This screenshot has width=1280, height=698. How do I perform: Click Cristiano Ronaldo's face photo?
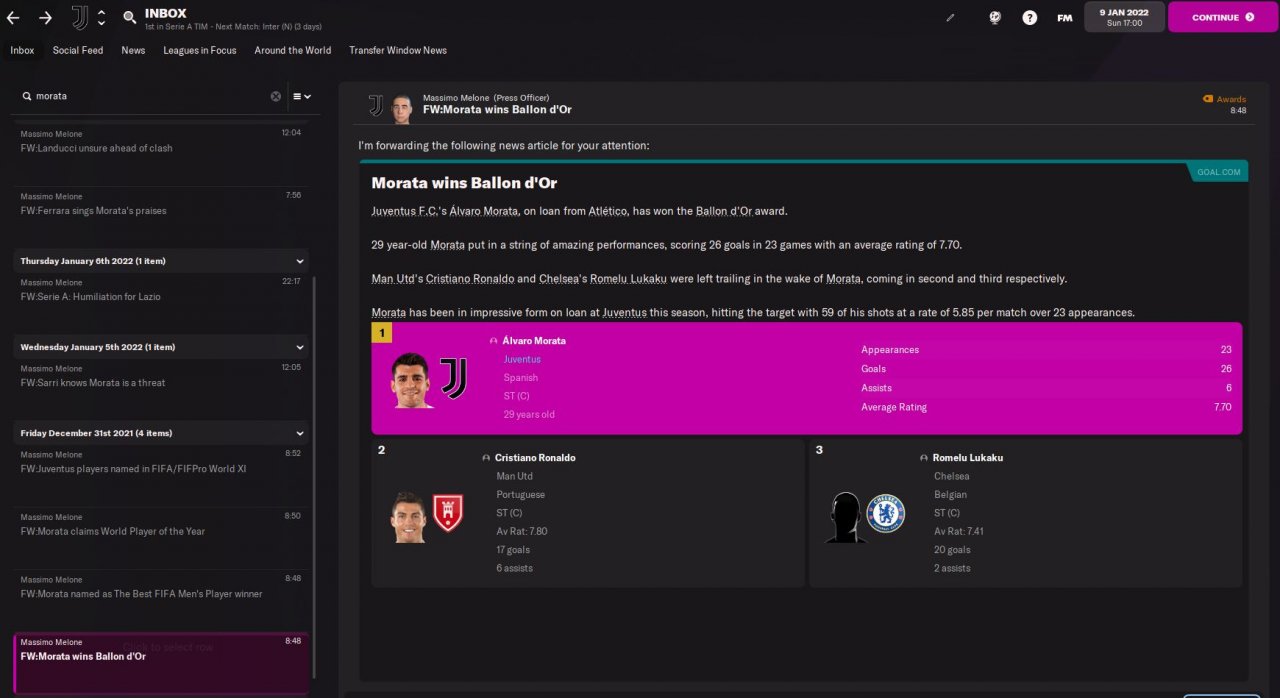tap(409, 517)
